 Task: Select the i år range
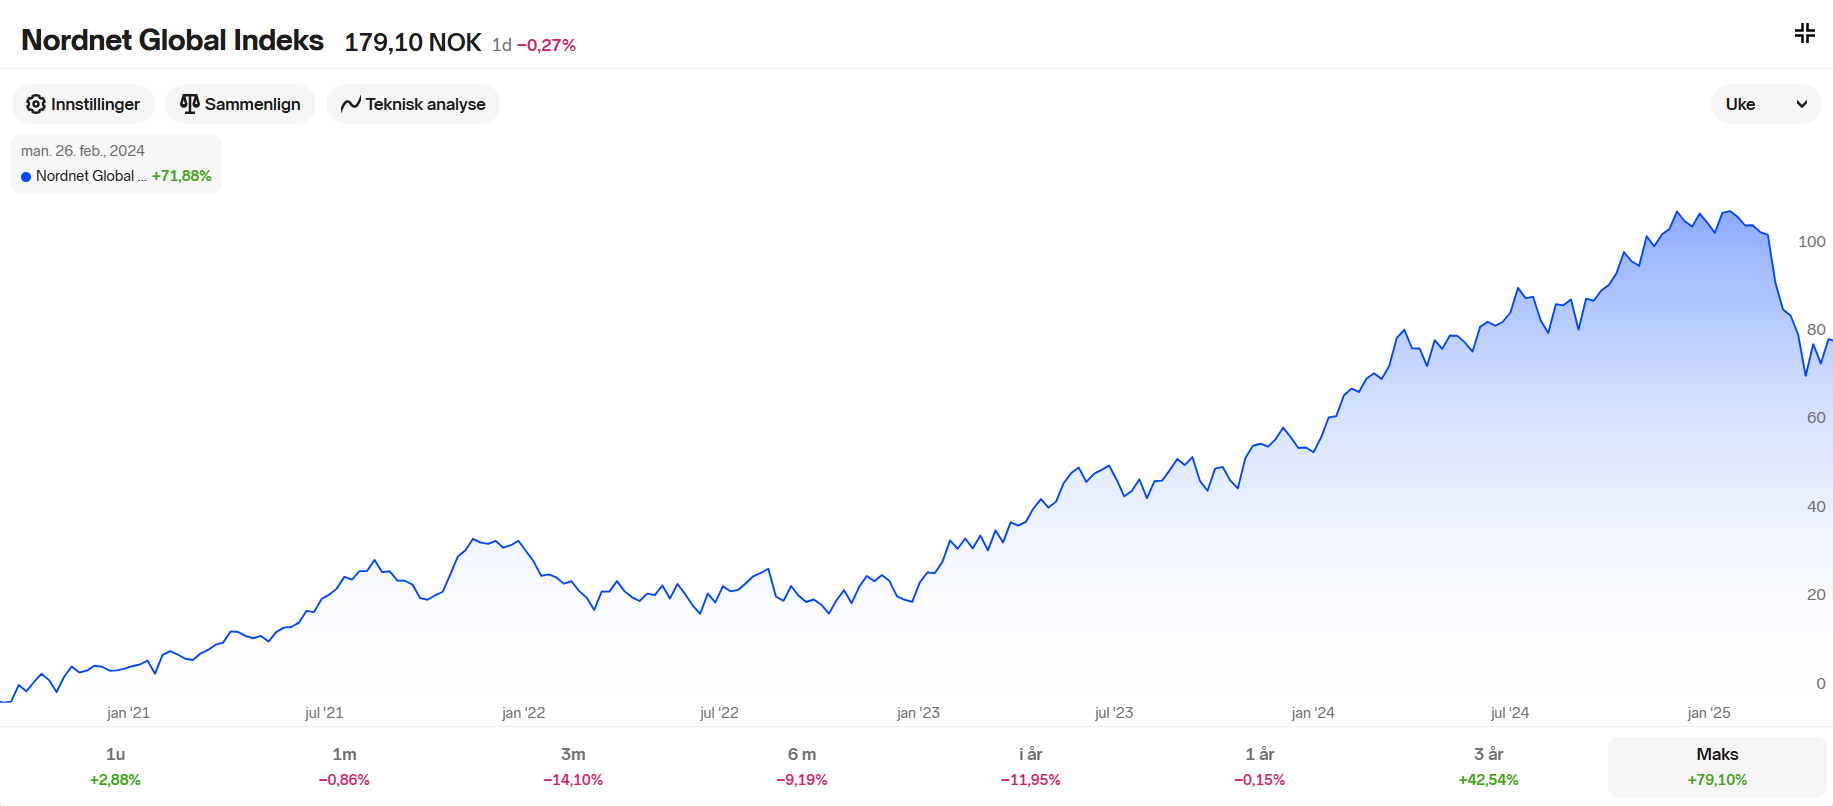(x=1031, y=766)
